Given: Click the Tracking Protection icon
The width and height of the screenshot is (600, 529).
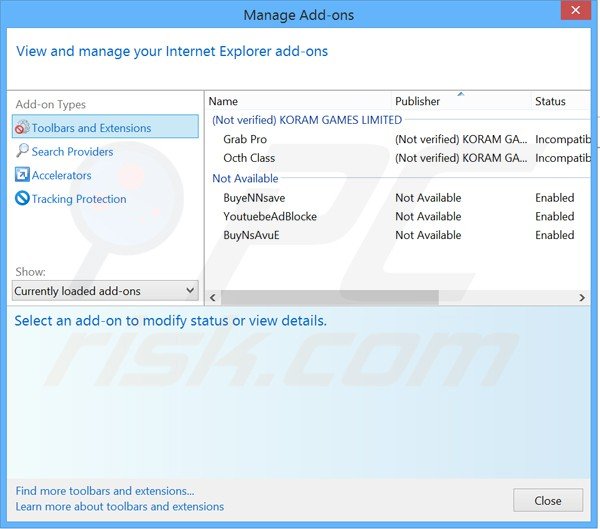Looking at the screenshot, I should tap(22, 199).
